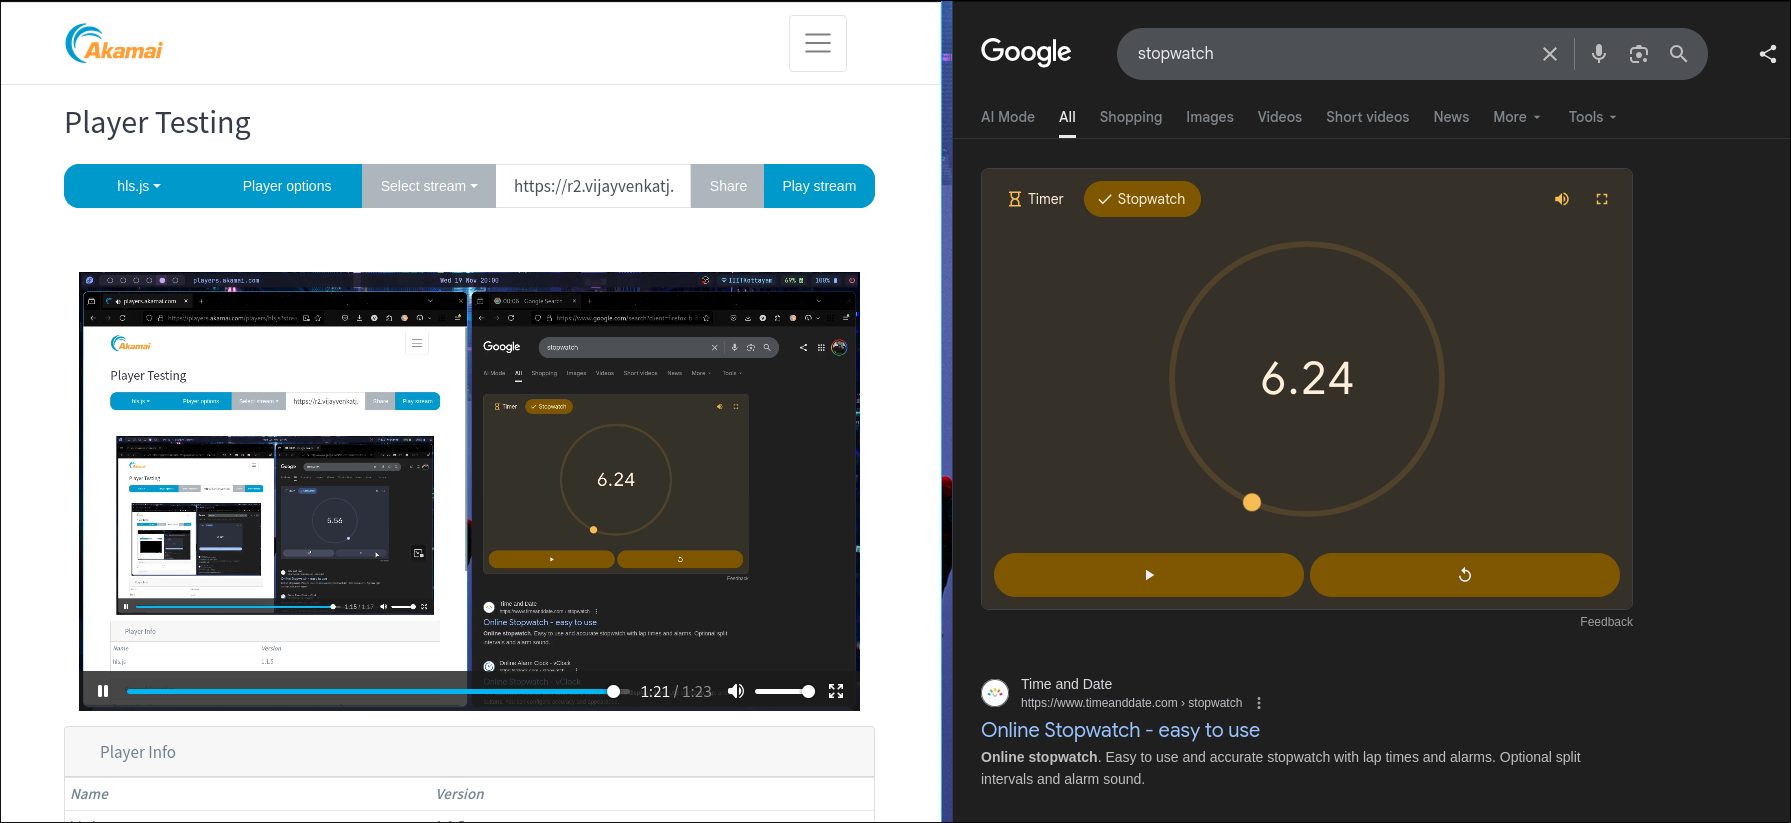Click the Google search magnifier icon

click(1679, 54)
